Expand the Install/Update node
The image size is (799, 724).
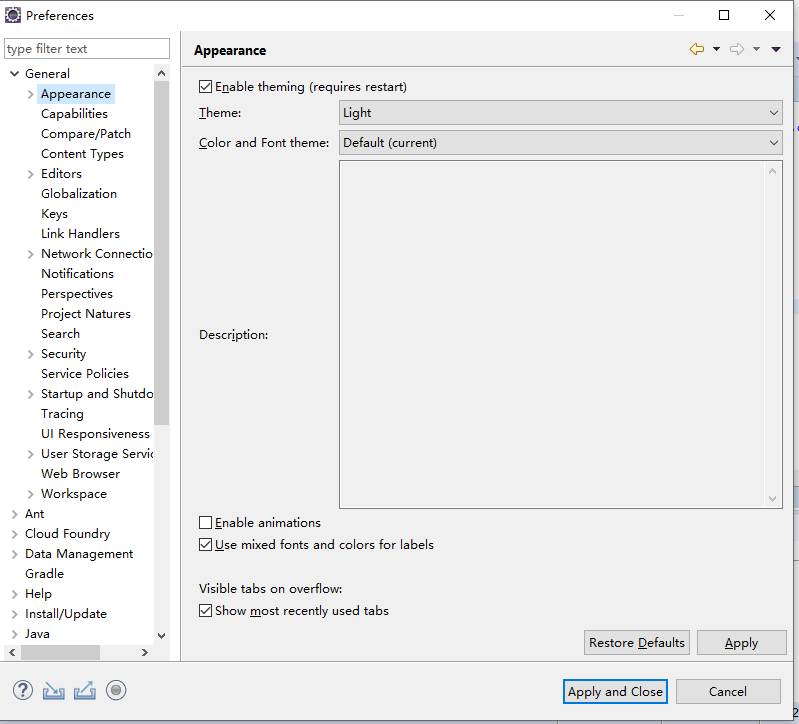coord(14,614)
